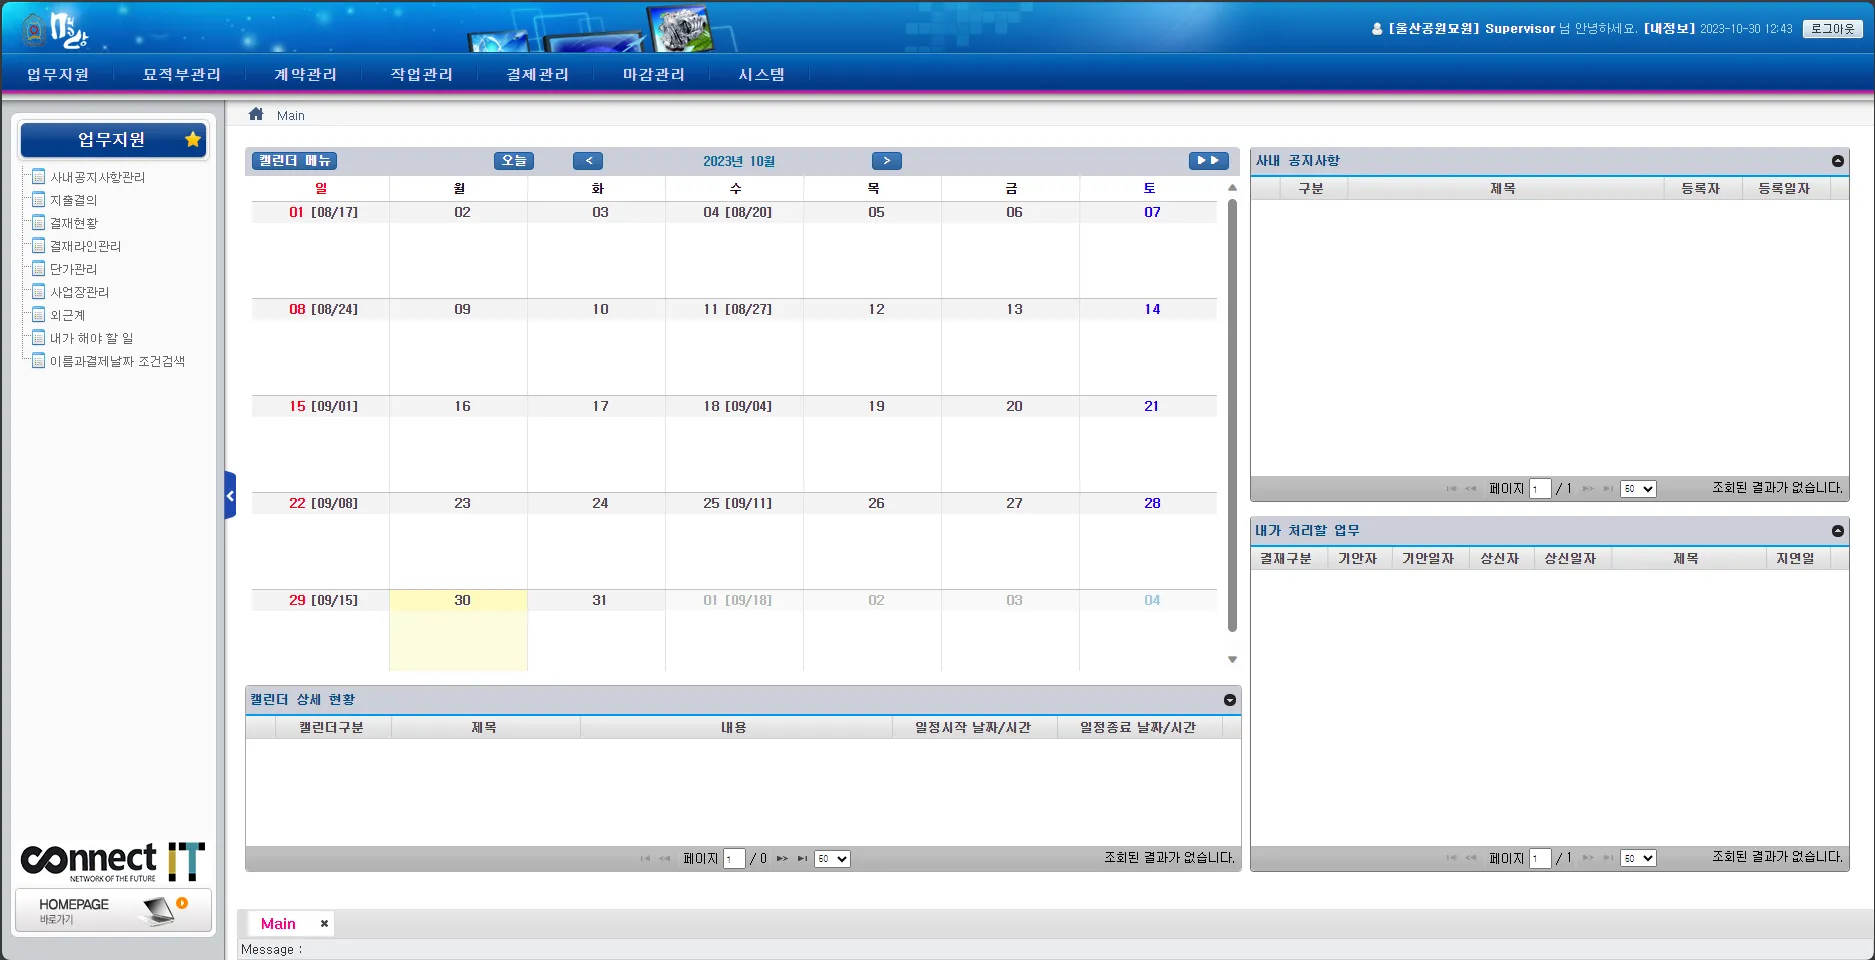Open the 마감관리 menu

pyautogui.click(x=654, y=75)
